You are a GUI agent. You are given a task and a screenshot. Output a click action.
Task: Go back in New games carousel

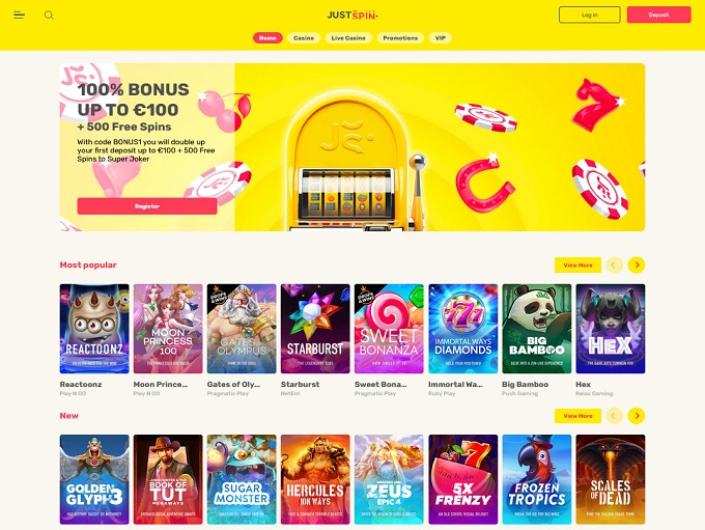pyautogui.click(x=614, y=416)
